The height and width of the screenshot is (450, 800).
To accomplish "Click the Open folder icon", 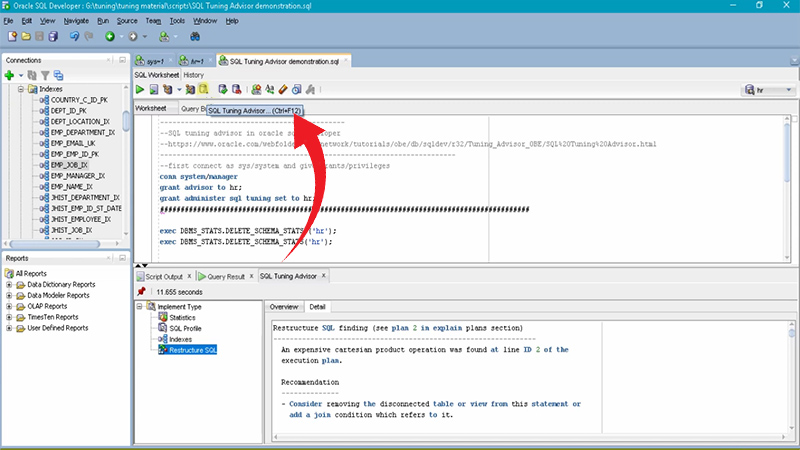I will tap(26, 37).
